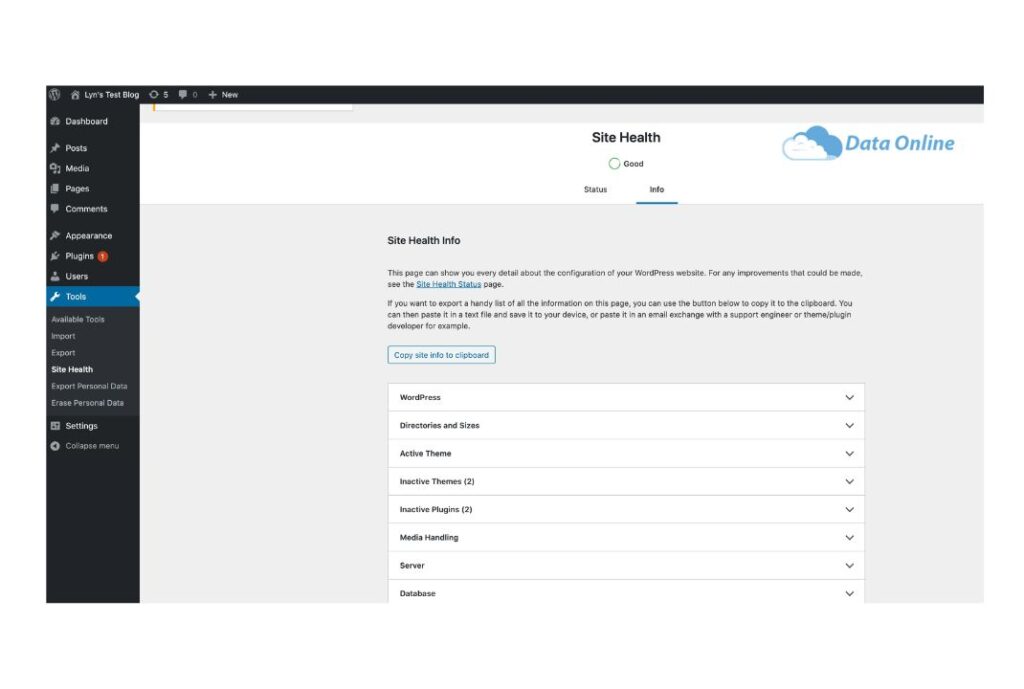
Task: Click the Plugins plug icon
Action: click(x=56, y=256)
